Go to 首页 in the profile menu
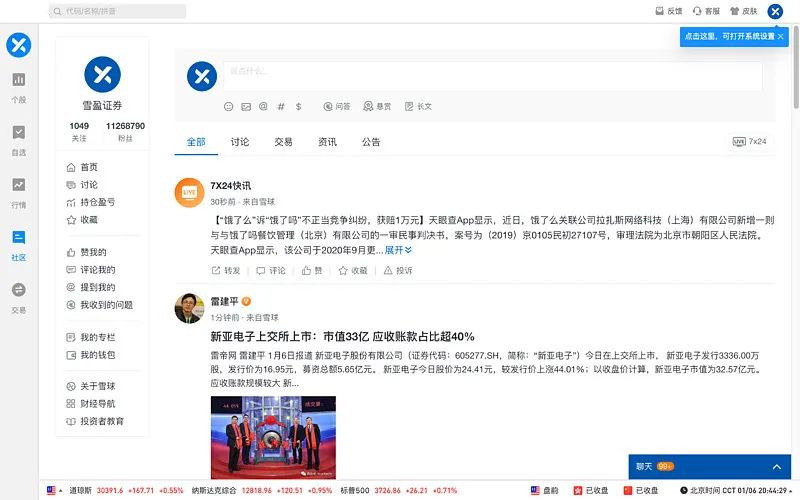 coord(82,167)
